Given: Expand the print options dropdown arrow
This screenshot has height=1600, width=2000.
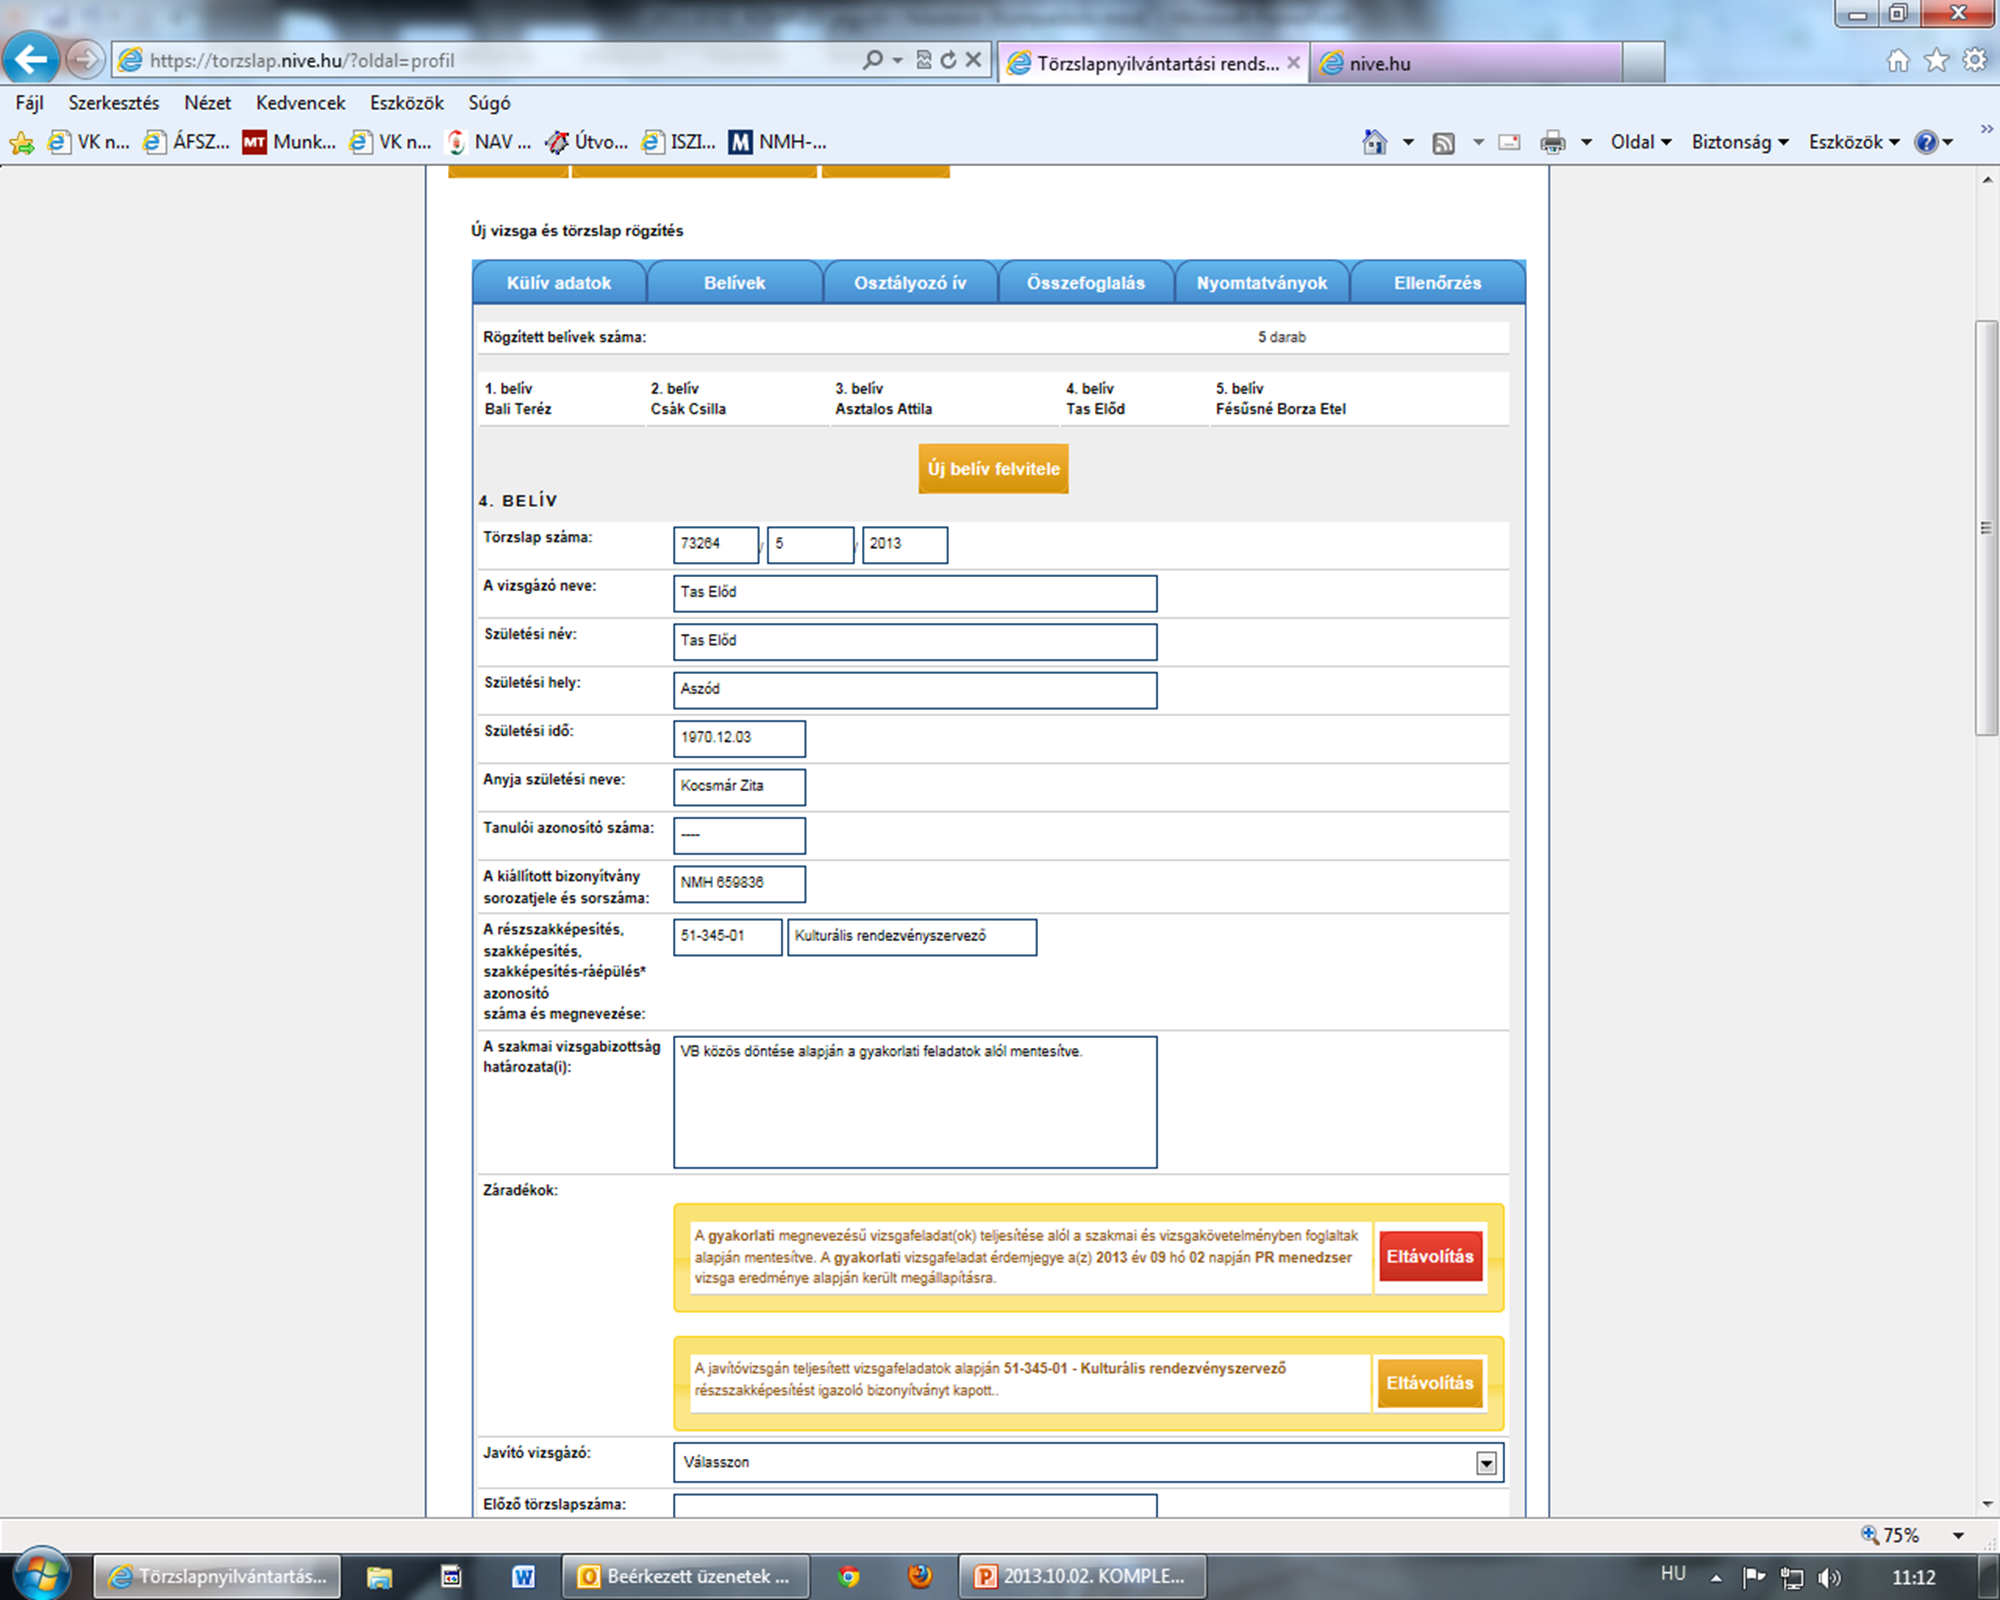Looking at the screenshot, I should tap(1586, 143).
